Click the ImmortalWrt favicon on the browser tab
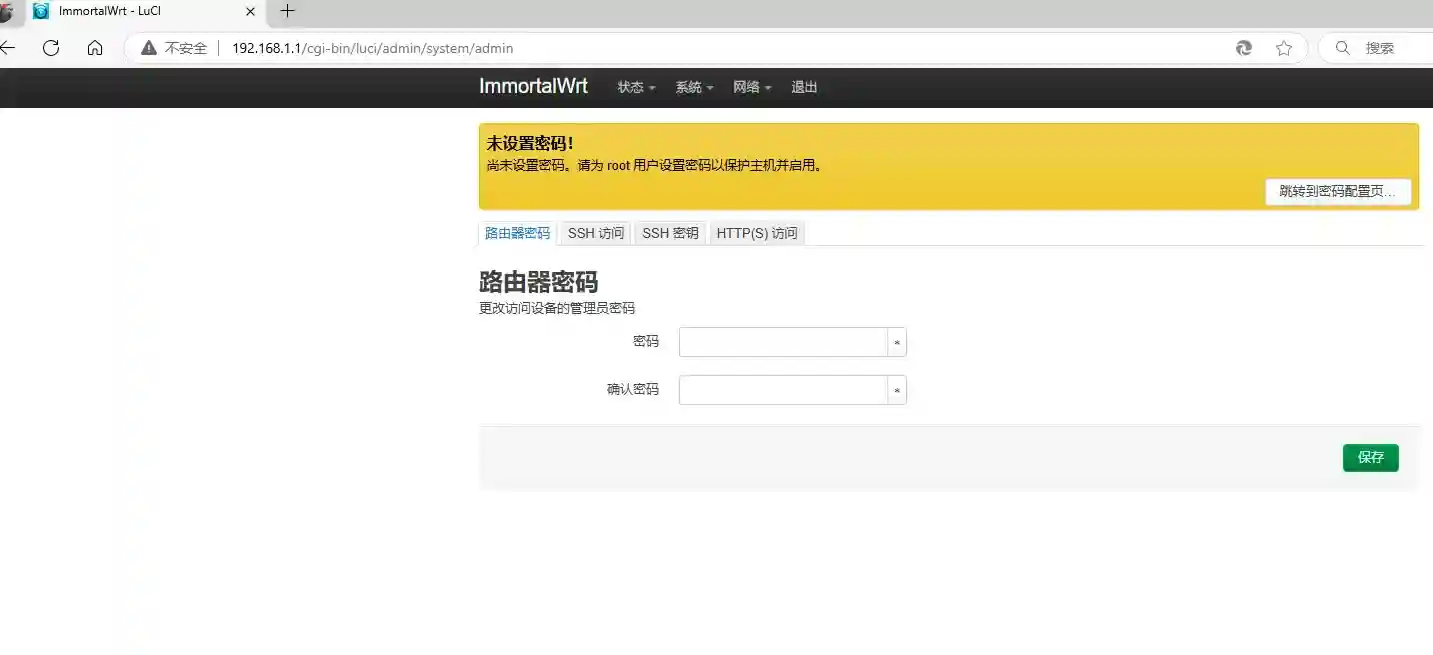Screen dimensions: 1433x655 tap(39, 11)
